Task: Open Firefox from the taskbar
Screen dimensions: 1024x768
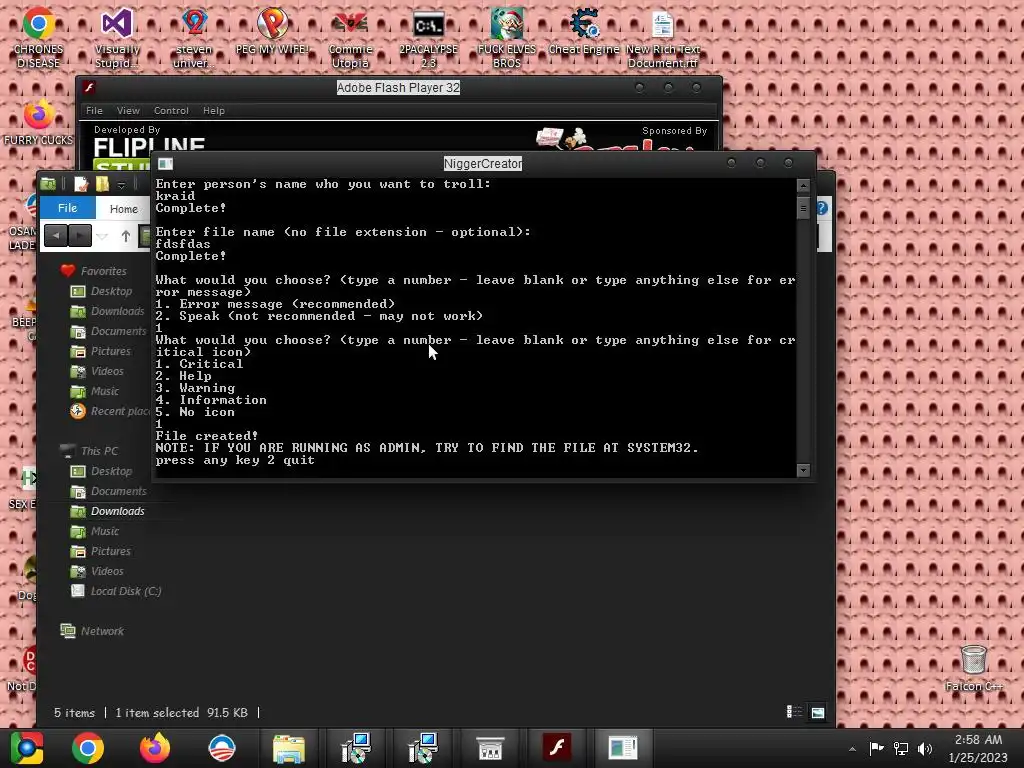Action: 155,748
